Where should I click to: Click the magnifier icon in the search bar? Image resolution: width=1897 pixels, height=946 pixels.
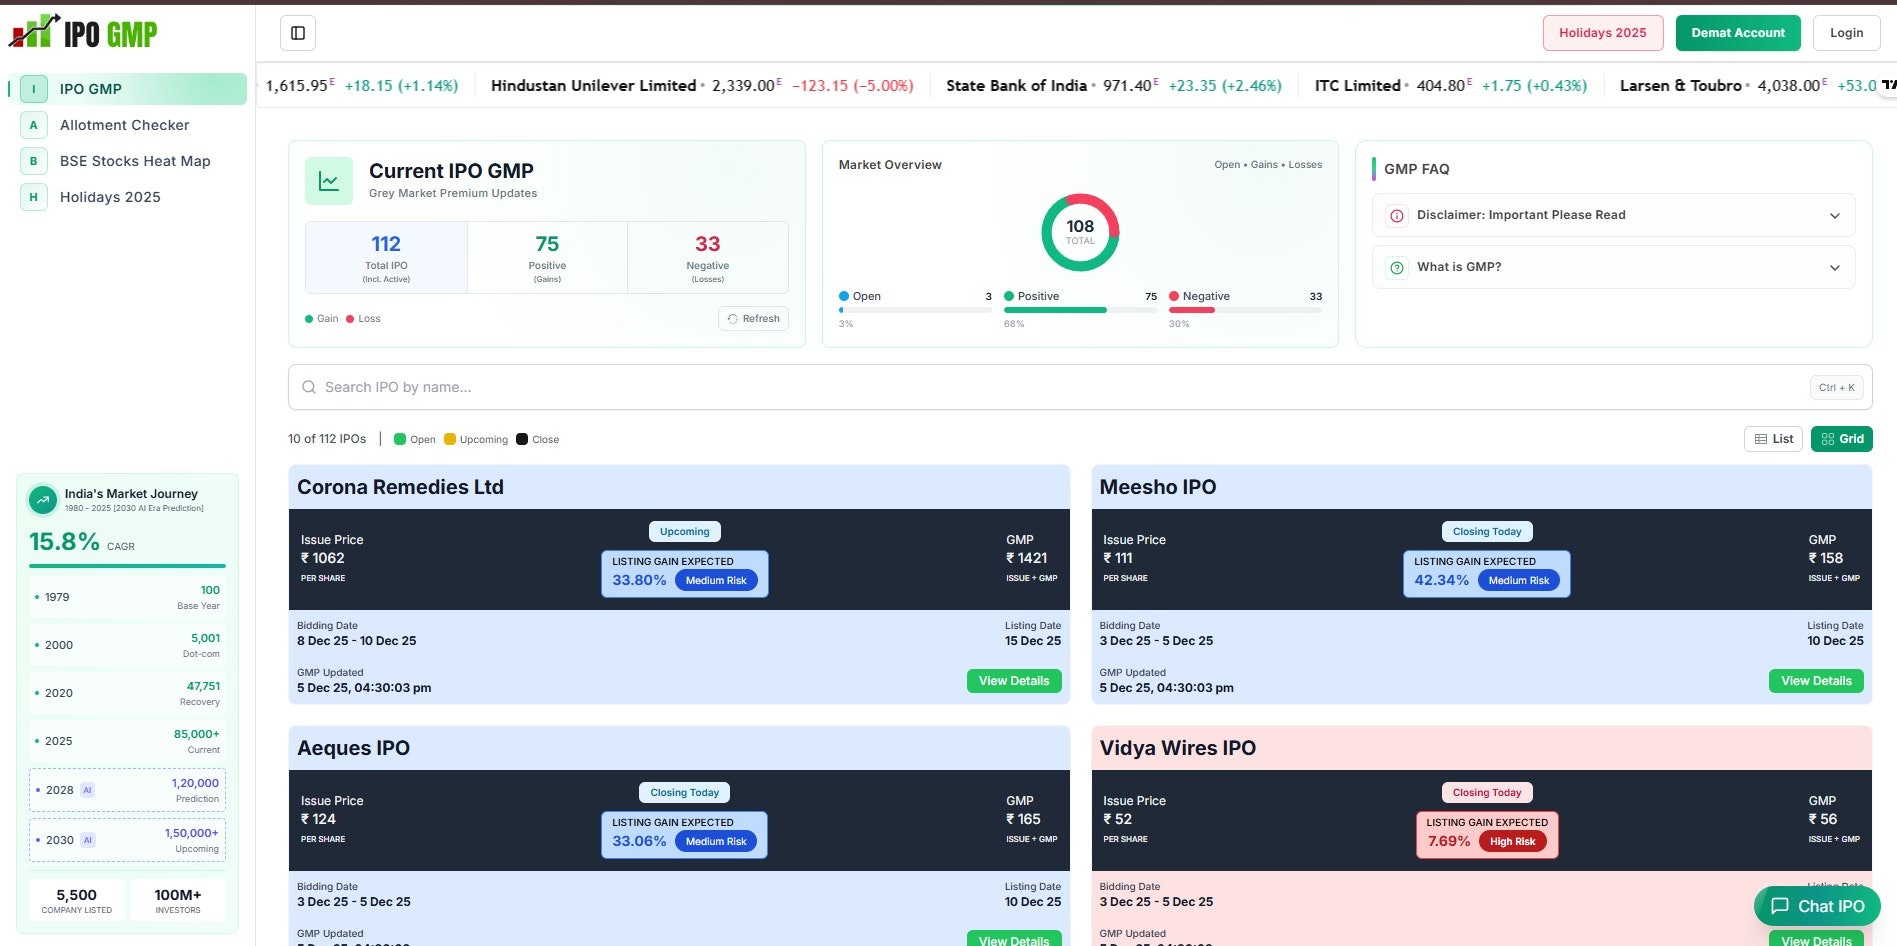pos(308,387)
